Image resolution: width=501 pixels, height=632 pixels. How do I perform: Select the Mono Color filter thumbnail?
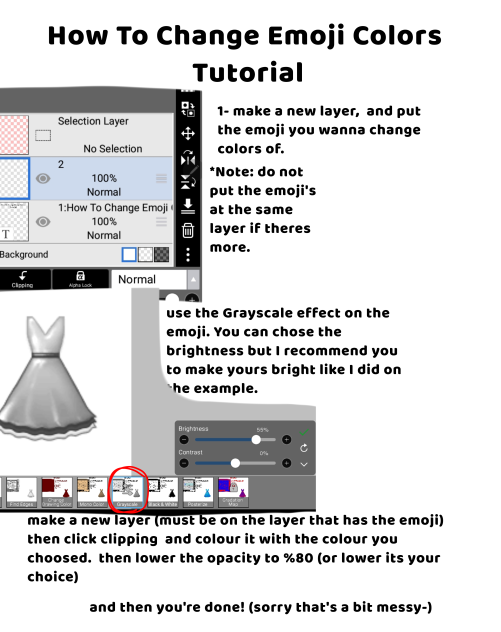pos(92,492)
